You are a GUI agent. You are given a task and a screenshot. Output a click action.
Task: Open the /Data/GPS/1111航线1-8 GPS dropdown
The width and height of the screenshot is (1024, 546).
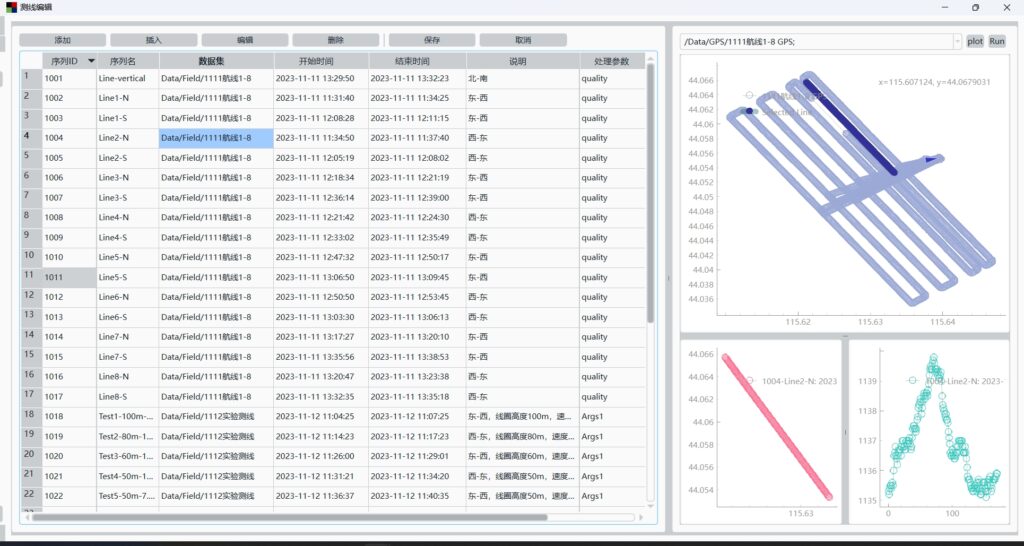(957, 41)
